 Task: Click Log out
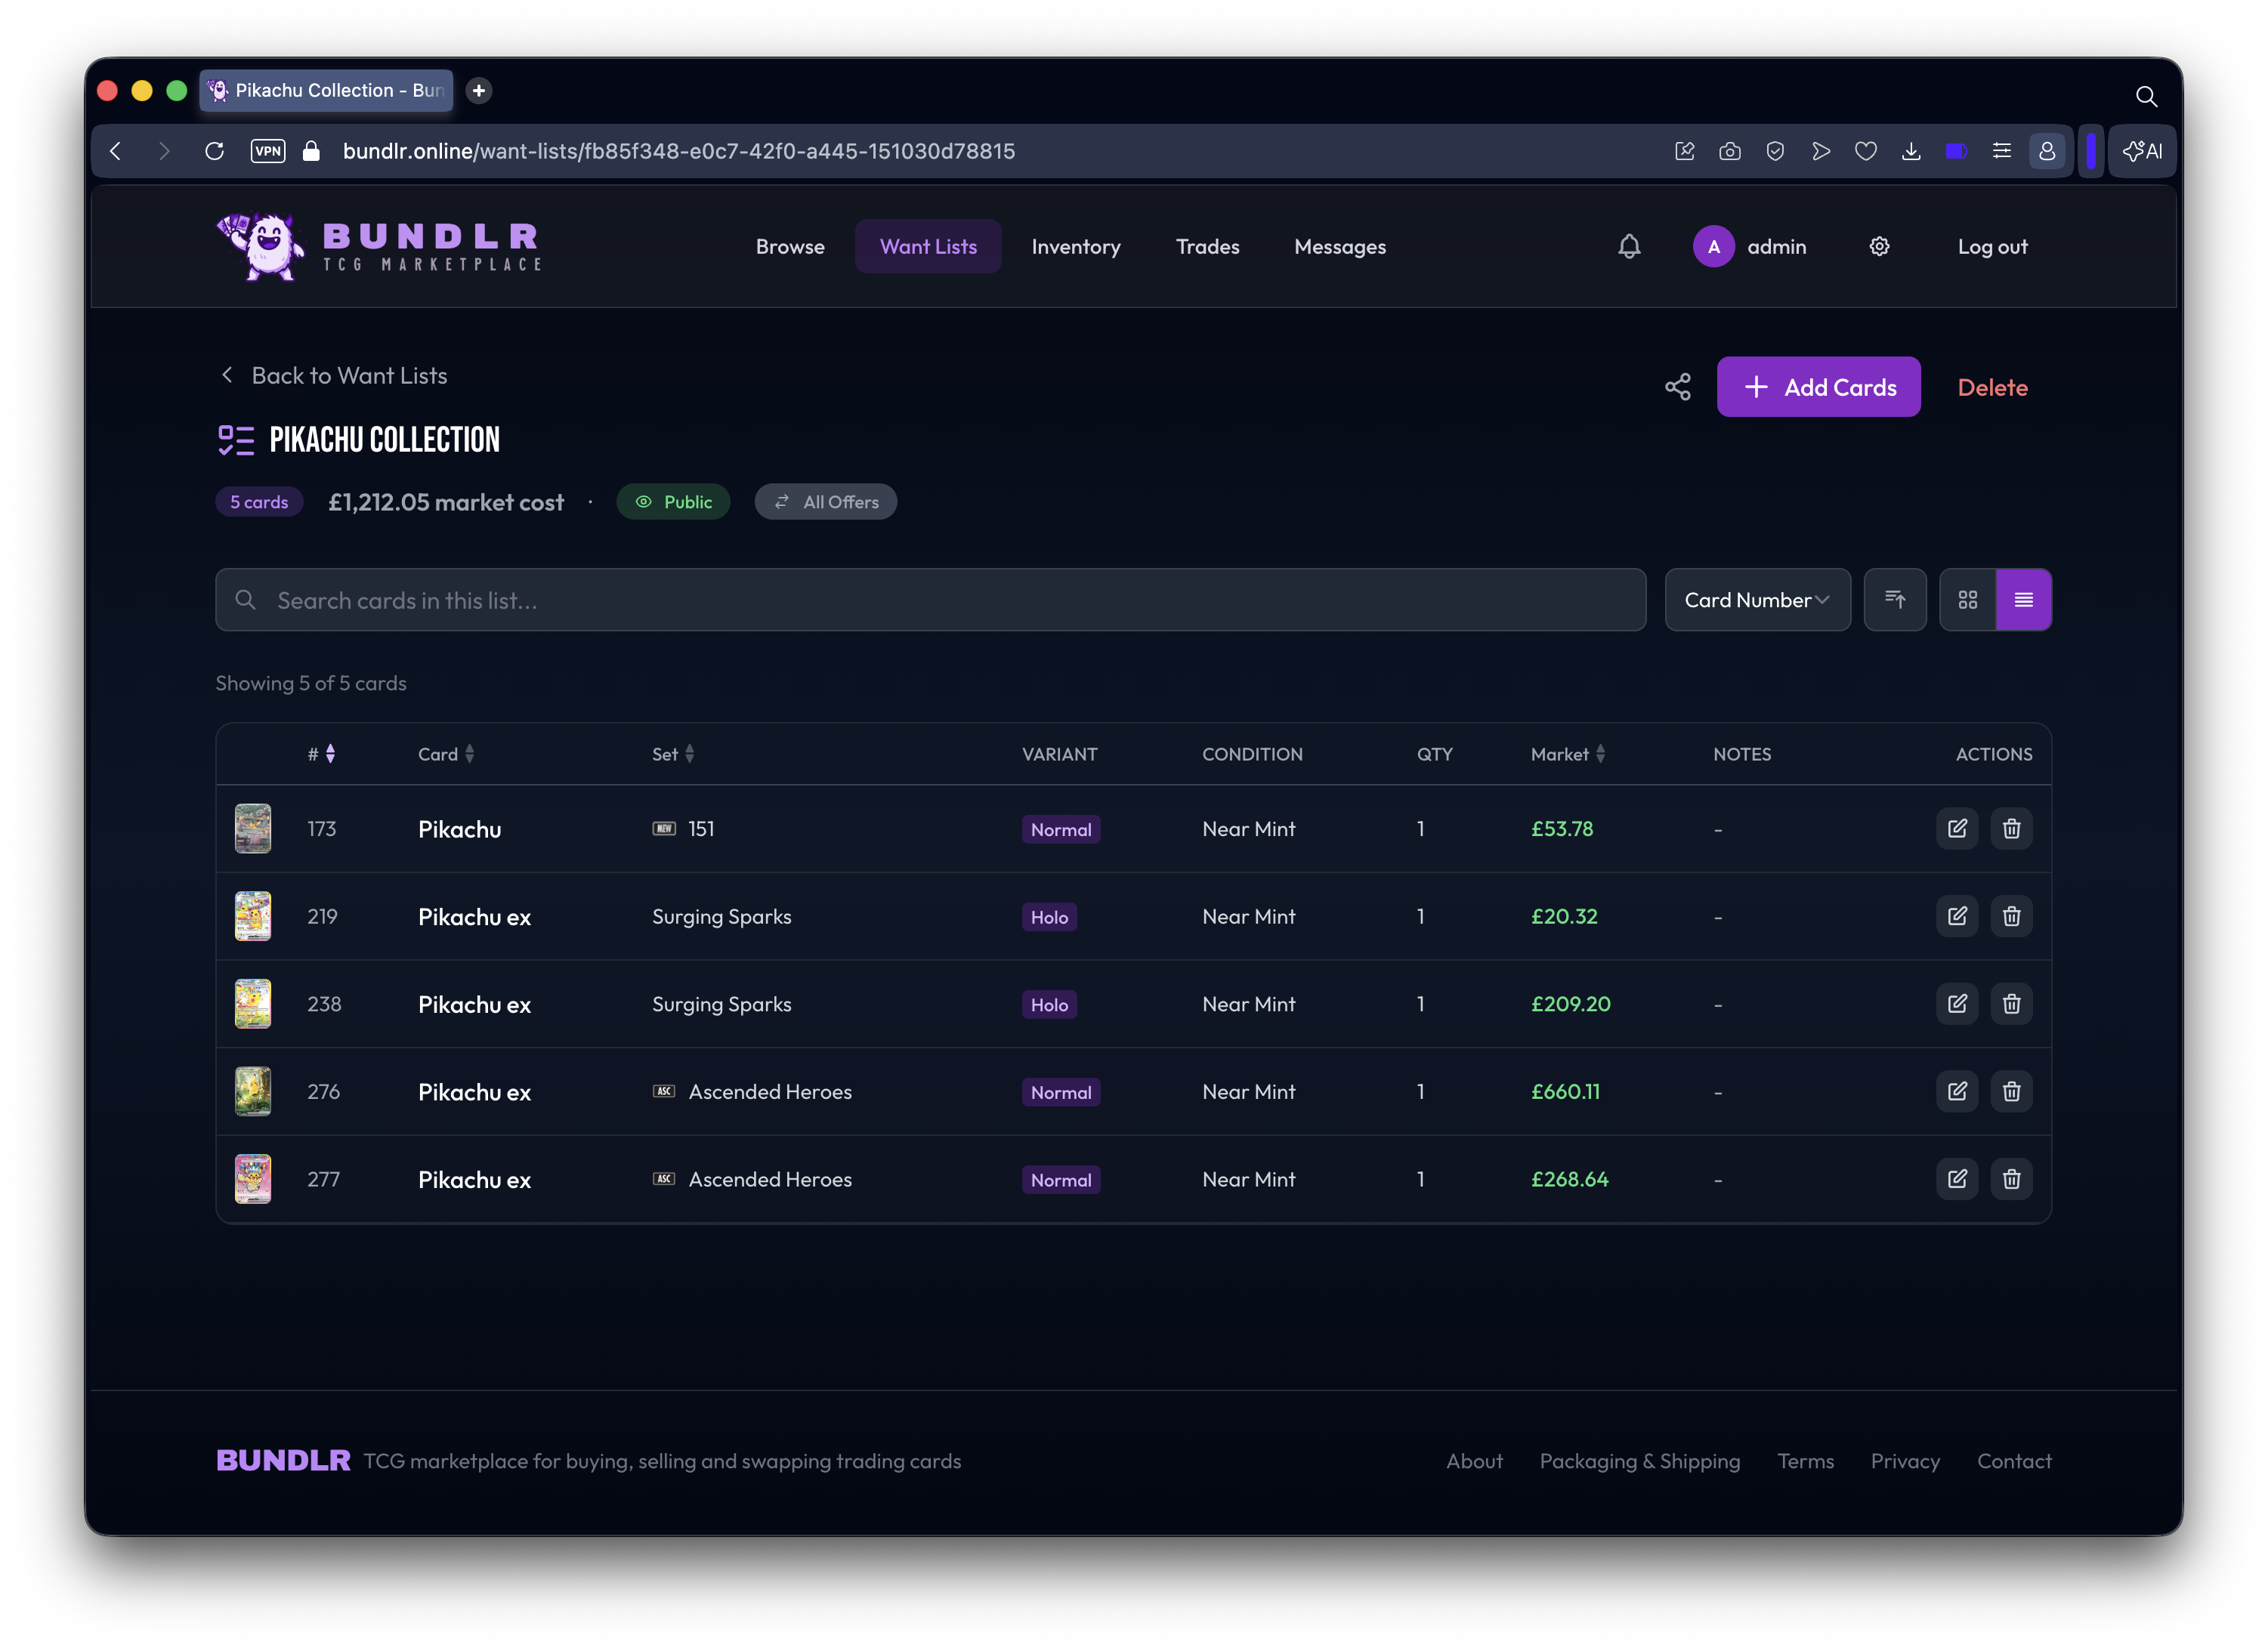pyautogui.click(x=1992, y=246)
